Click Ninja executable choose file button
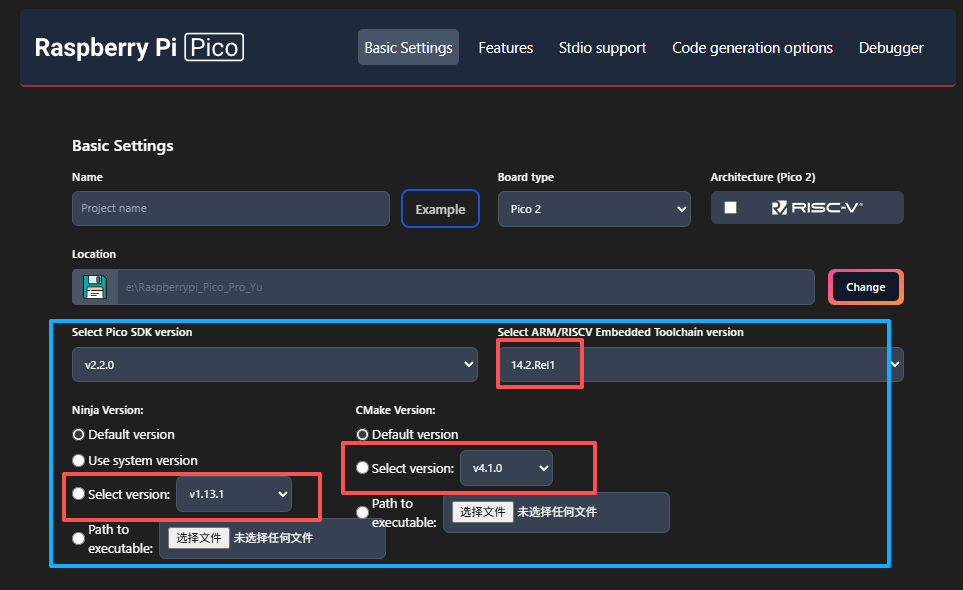Image resolution: width=963 pixels, height=590 pixels. point(198,538)
